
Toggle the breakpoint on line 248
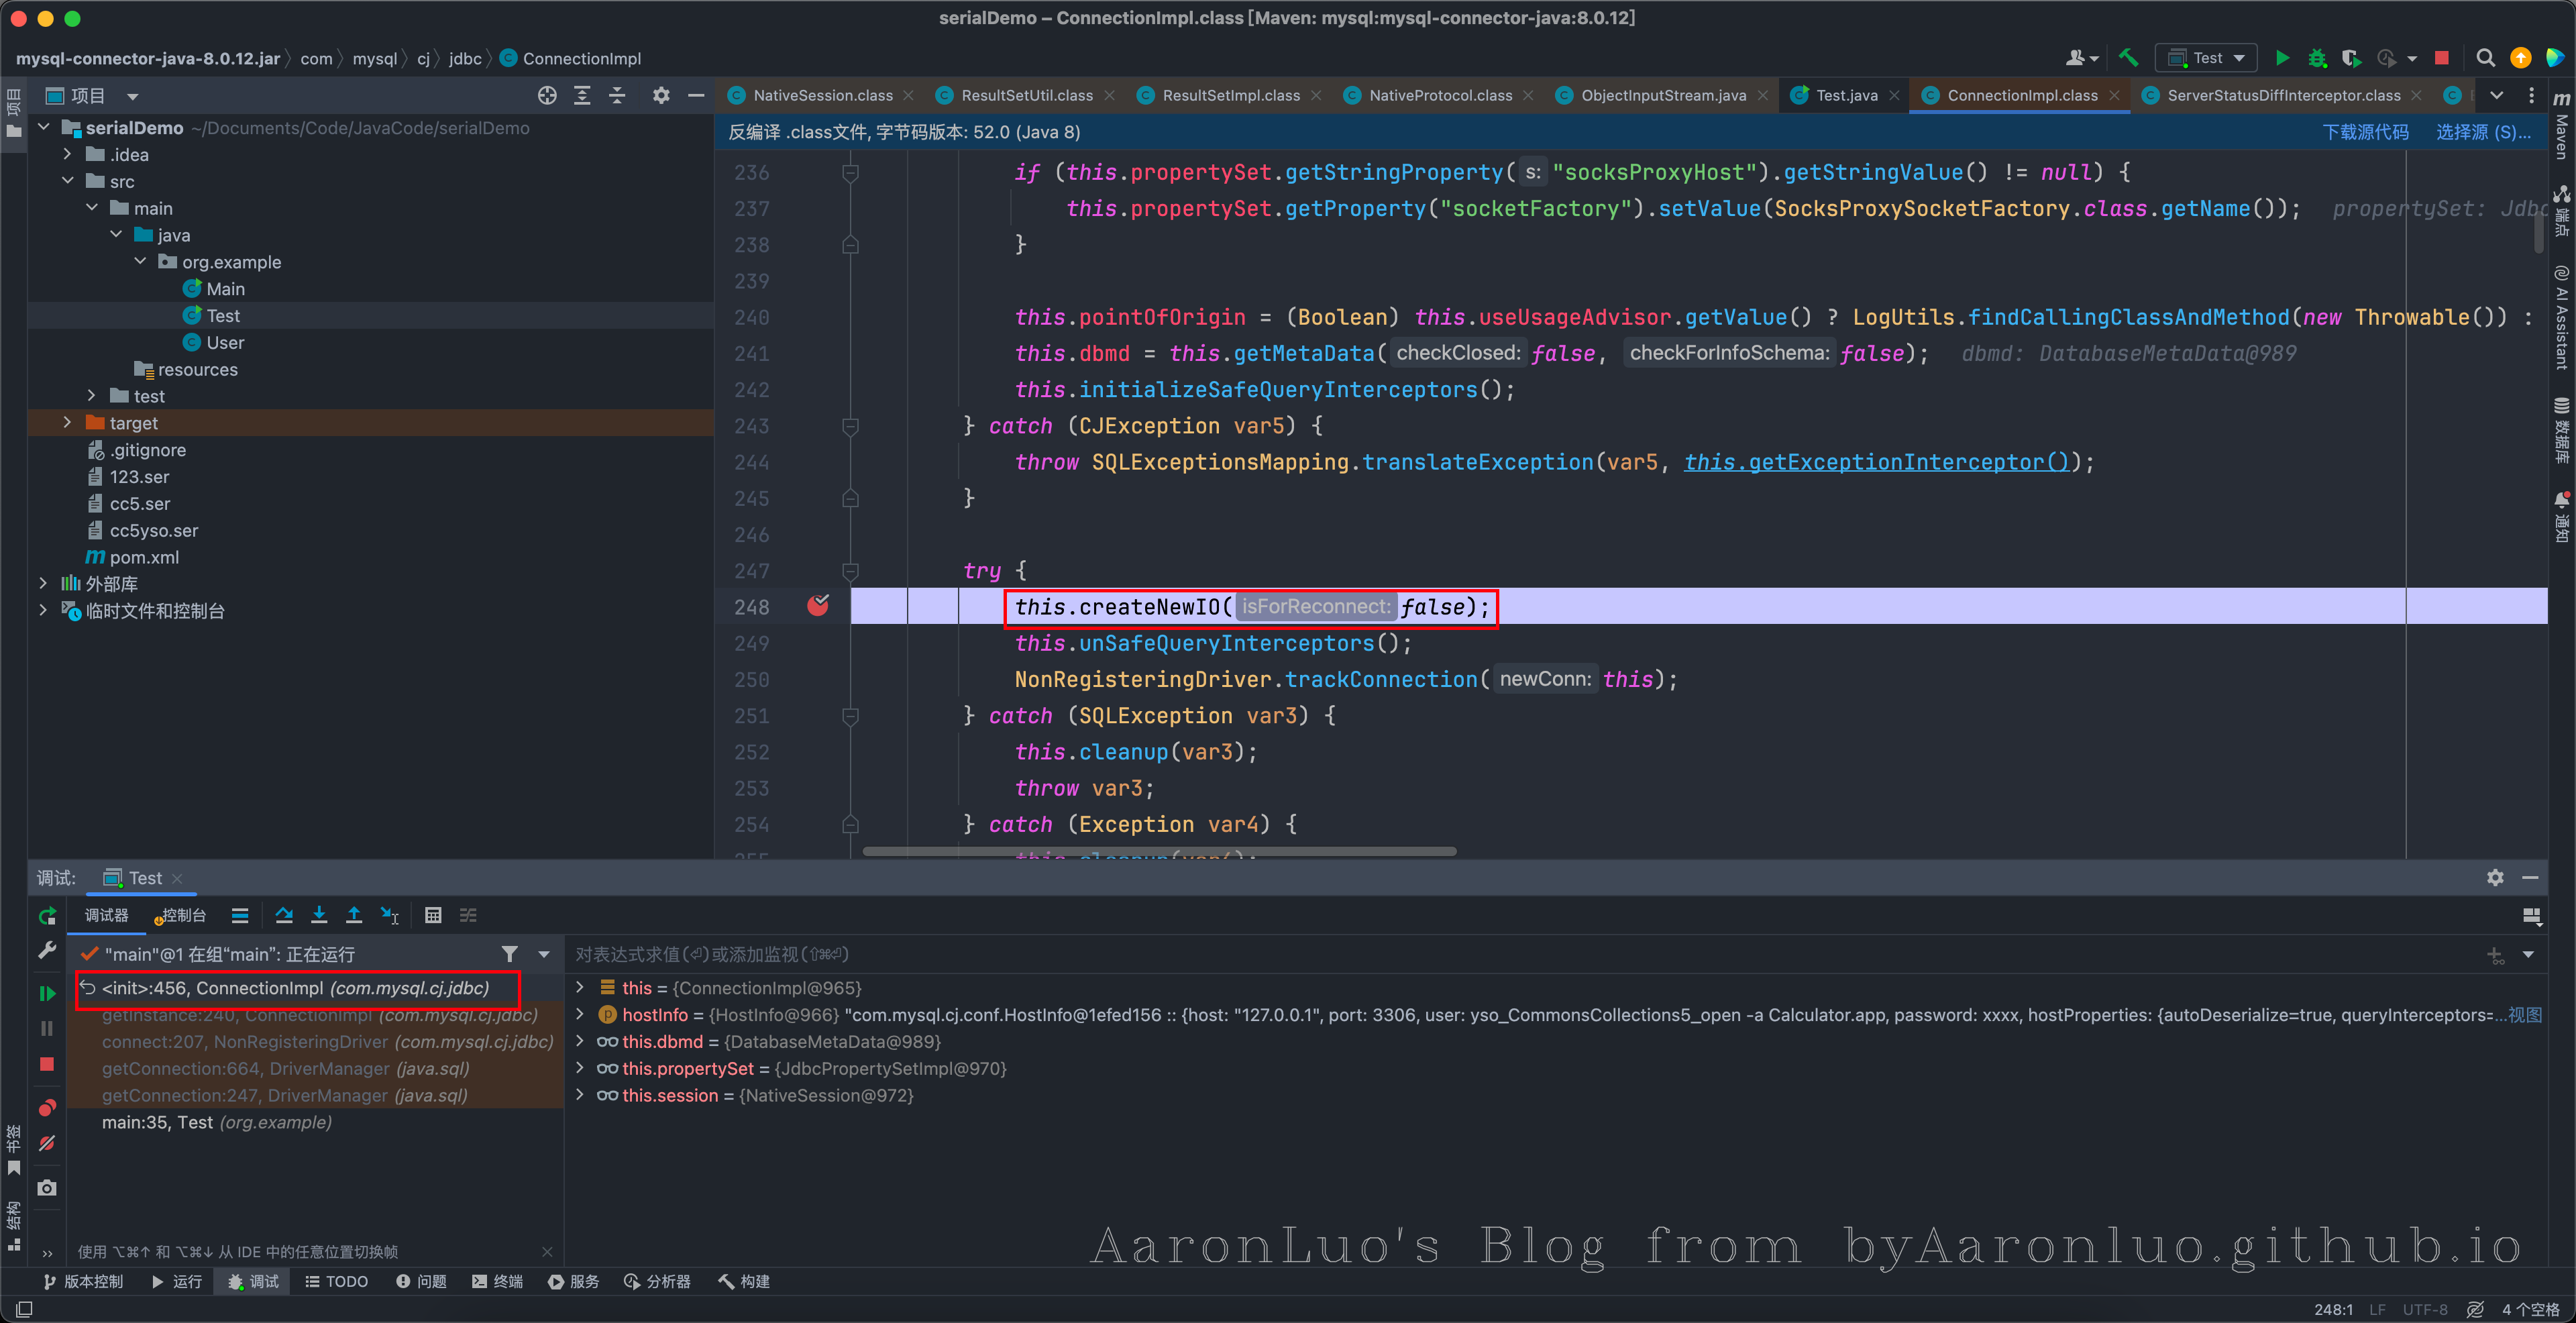[818, 606]
